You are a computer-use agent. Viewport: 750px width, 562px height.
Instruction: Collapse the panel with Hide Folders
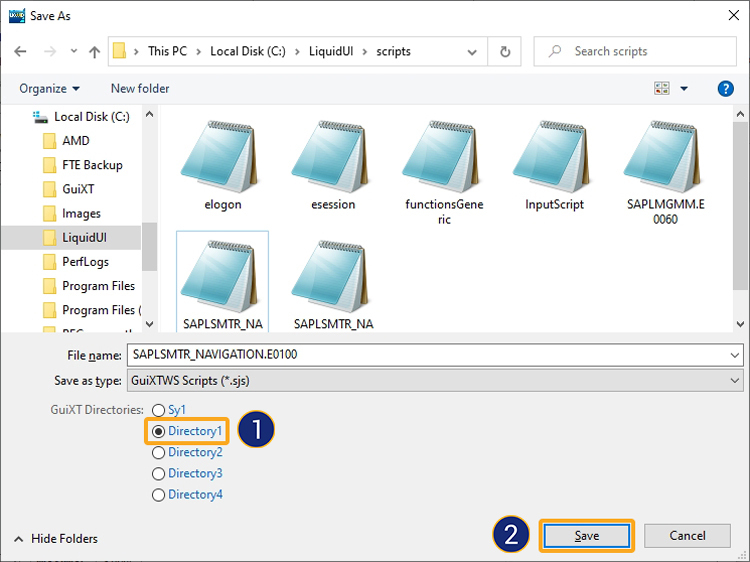56,538
